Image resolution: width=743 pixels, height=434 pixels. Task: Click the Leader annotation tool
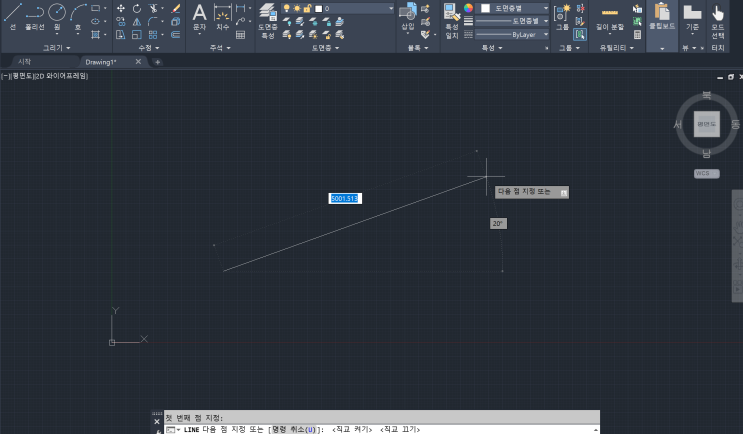coord(241,21)
